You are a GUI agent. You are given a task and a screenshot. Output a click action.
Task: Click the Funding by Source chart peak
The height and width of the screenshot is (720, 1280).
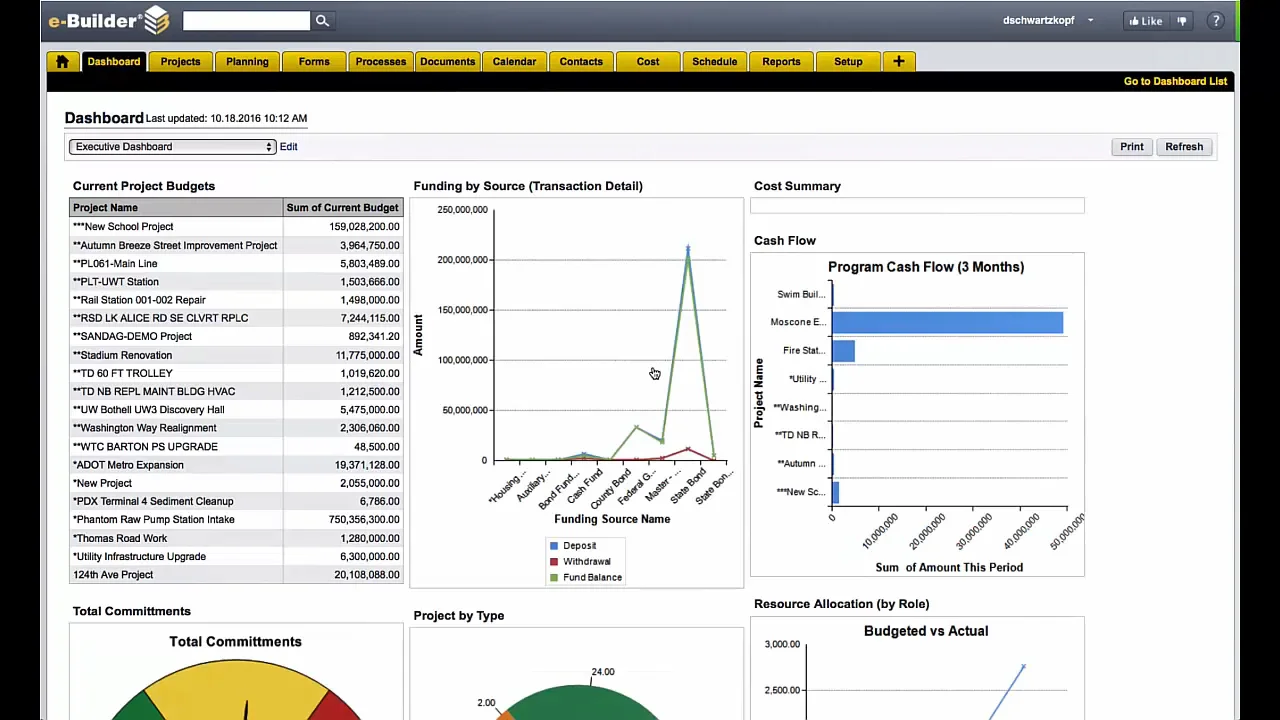[688, 249]
